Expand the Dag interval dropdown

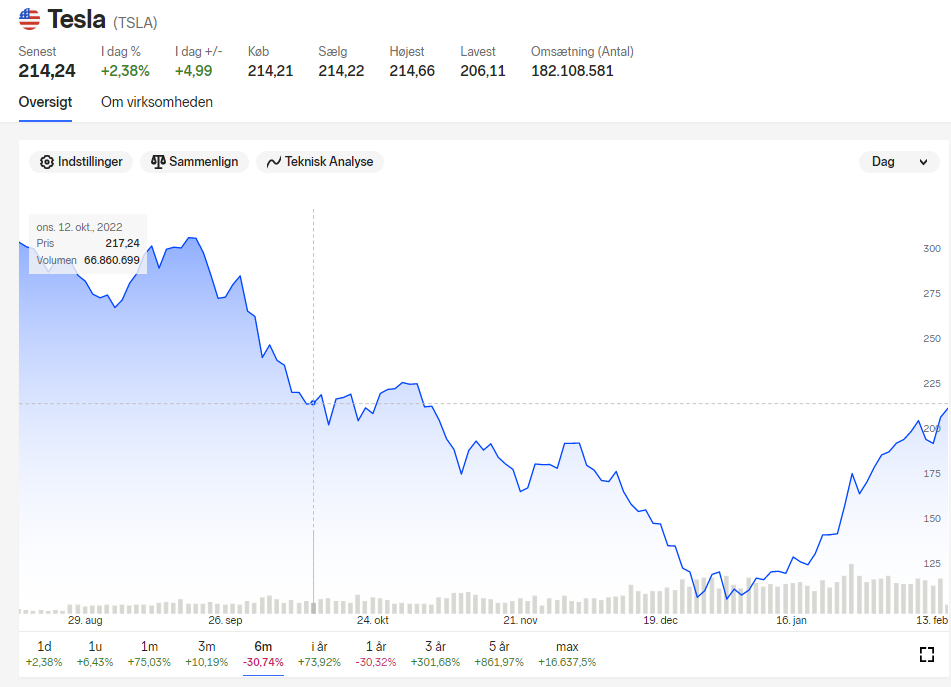point(899,162)
